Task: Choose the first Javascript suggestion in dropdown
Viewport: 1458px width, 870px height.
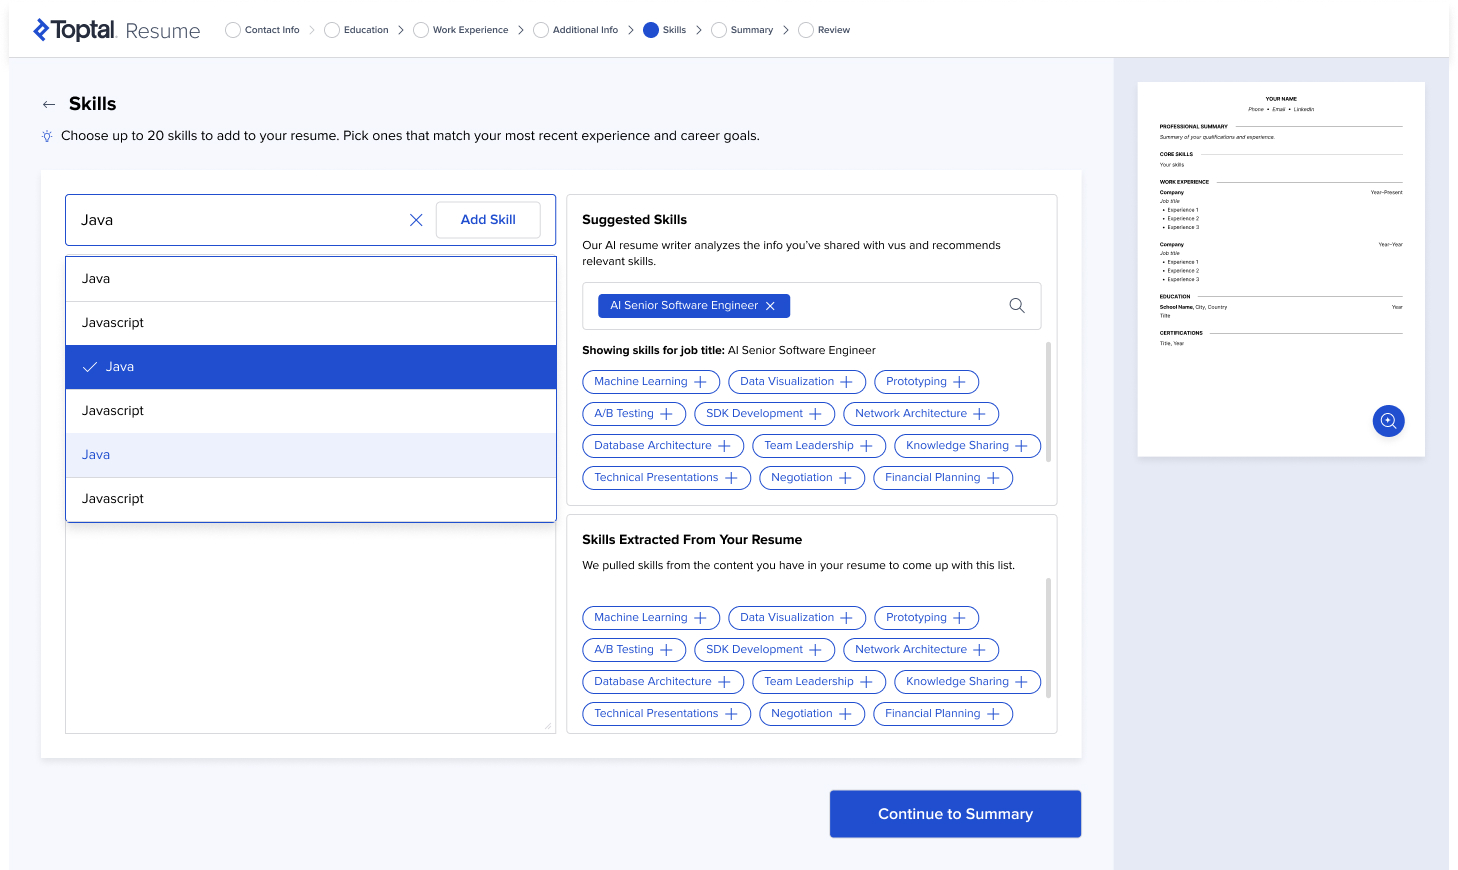Action: (x=311, y=323)
